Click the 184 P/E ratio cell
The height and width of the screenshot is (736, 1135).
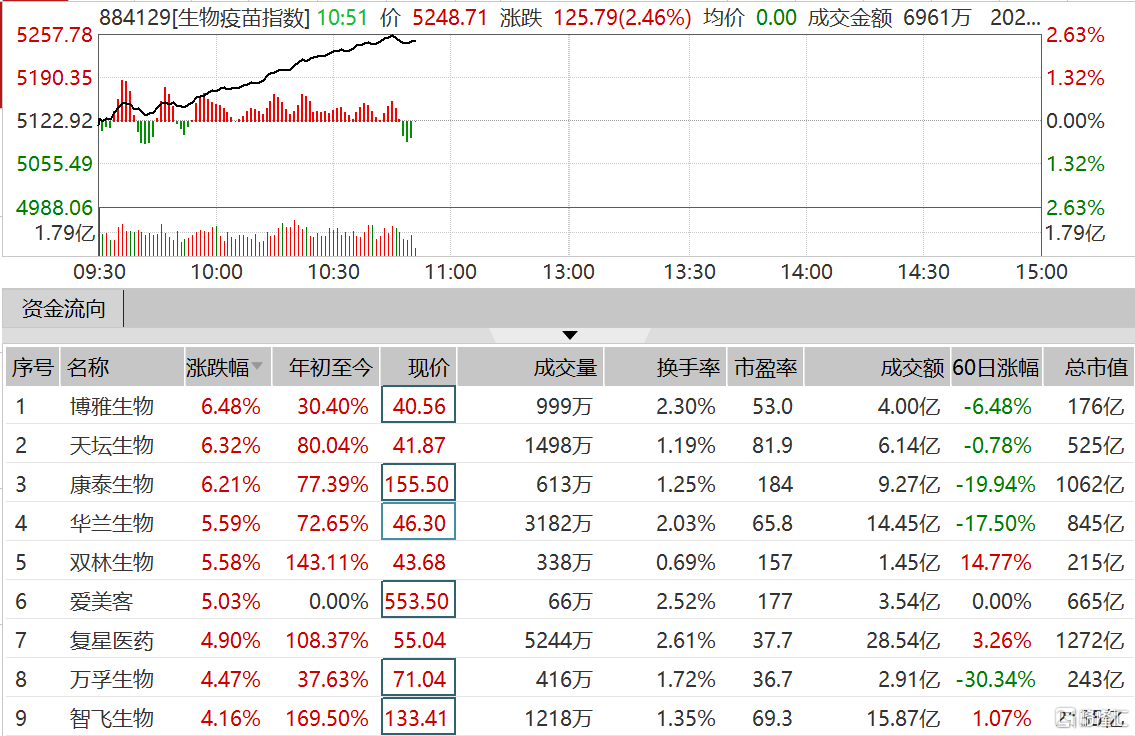point(775,485)
